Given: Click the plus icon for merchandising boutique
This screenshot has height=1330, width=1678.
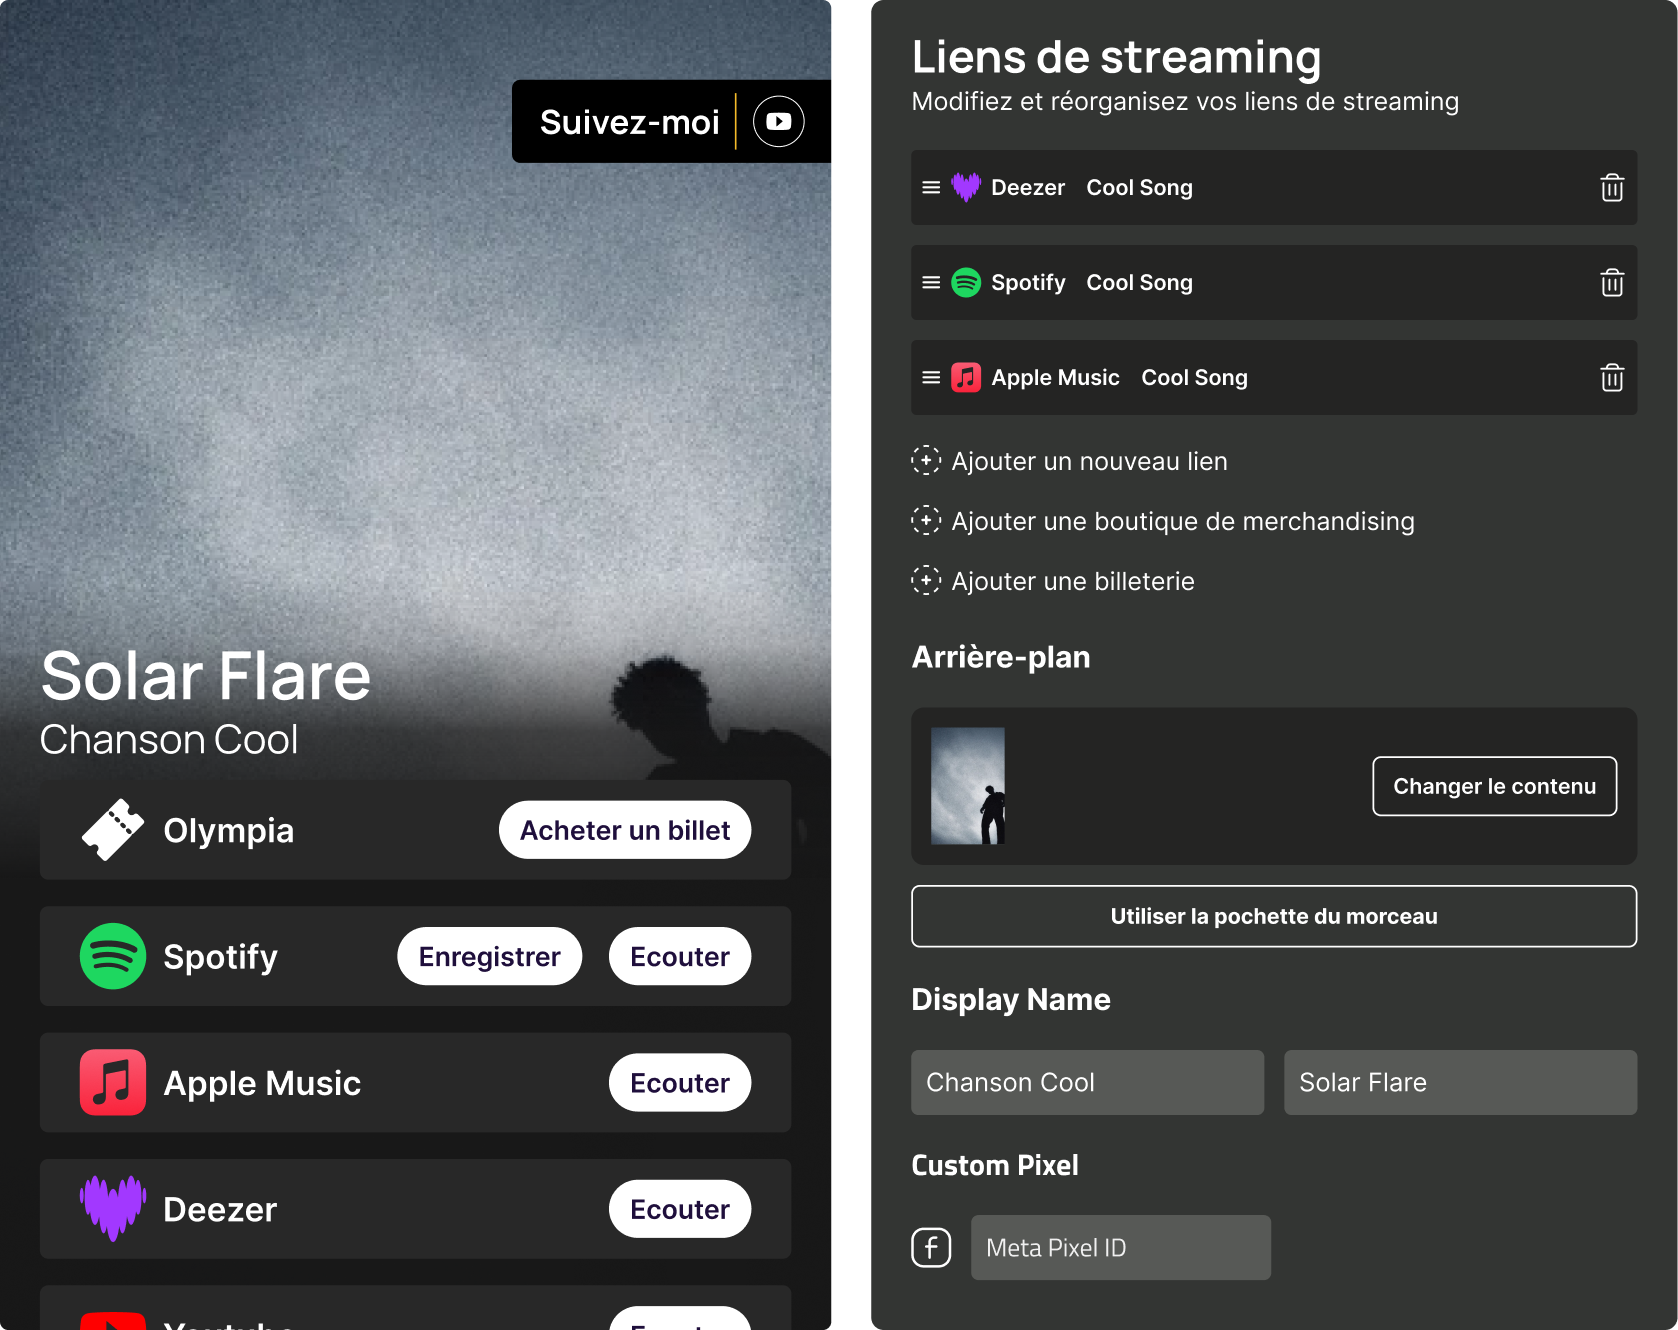Looking at the screenshot, I should (x=926, y=520).
